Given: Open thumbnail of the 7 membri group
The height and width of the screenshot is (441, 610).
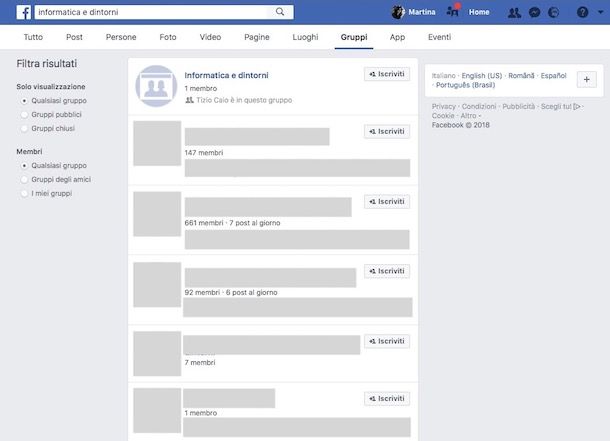Looking at the screenshot, I should point(157,354).
